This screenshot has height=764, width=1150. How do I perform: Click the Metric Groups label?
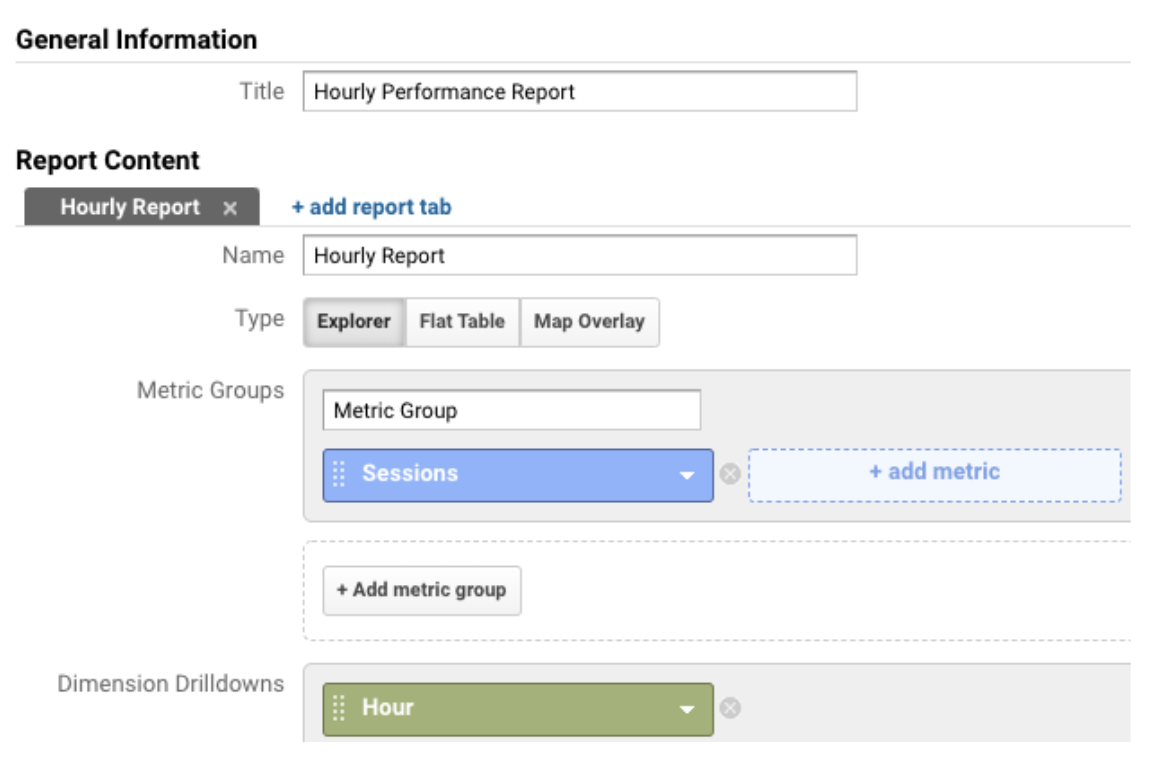point(210,390)
